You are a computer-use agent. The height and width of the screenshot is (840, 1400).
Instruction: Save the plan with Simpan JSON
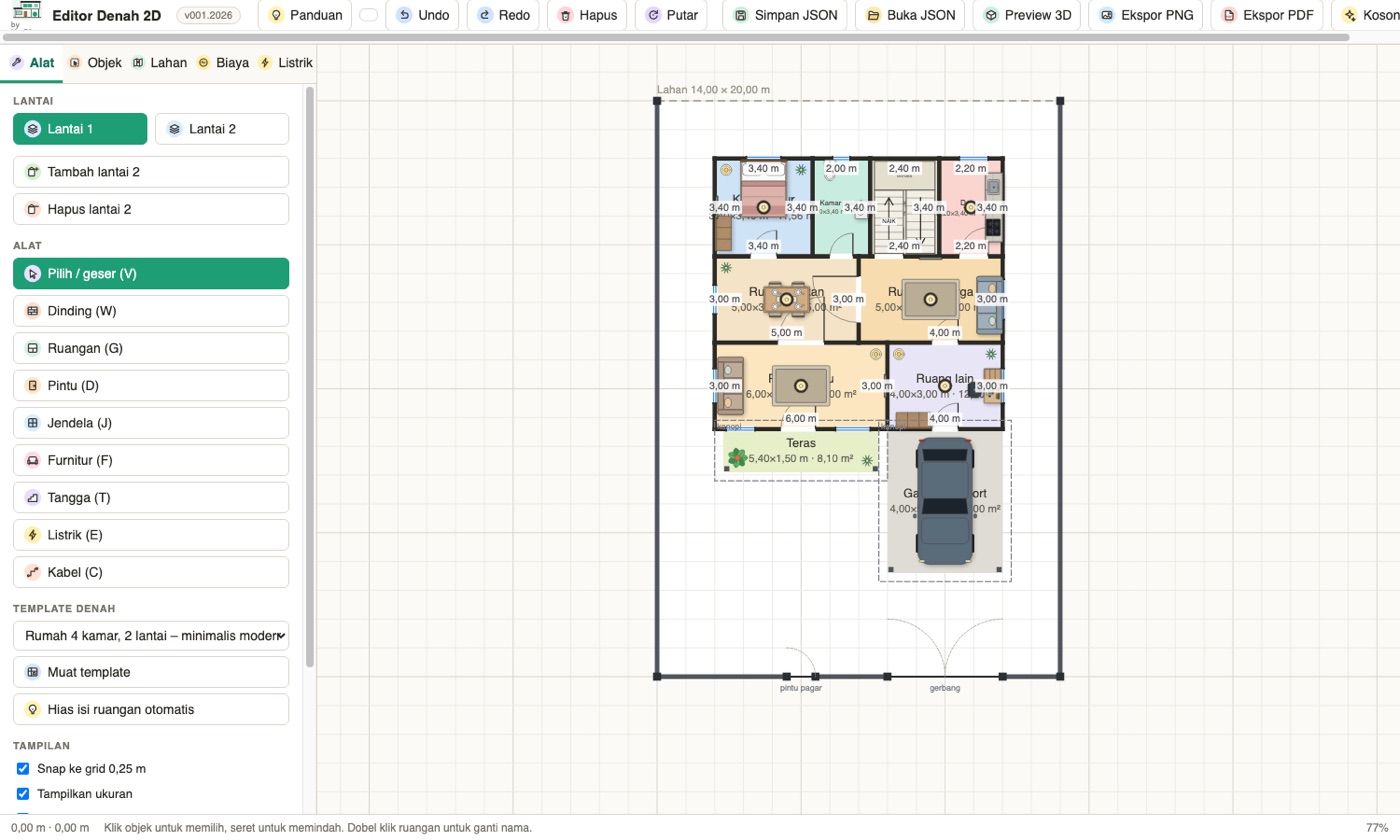pos(785,15)
